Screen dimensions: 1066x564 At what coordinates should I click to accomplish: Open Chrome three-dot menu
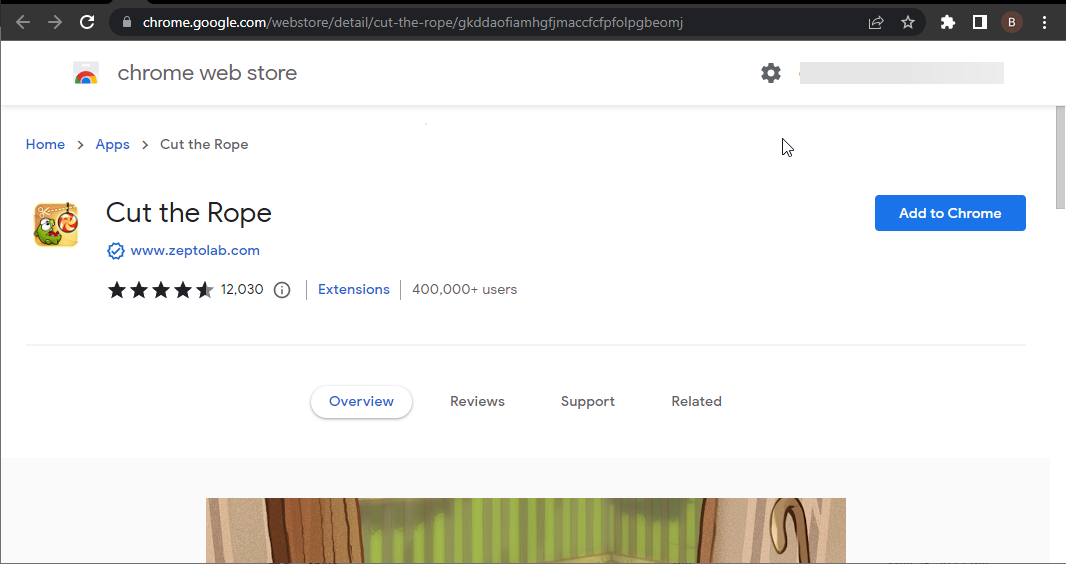tap(1044, 22)
